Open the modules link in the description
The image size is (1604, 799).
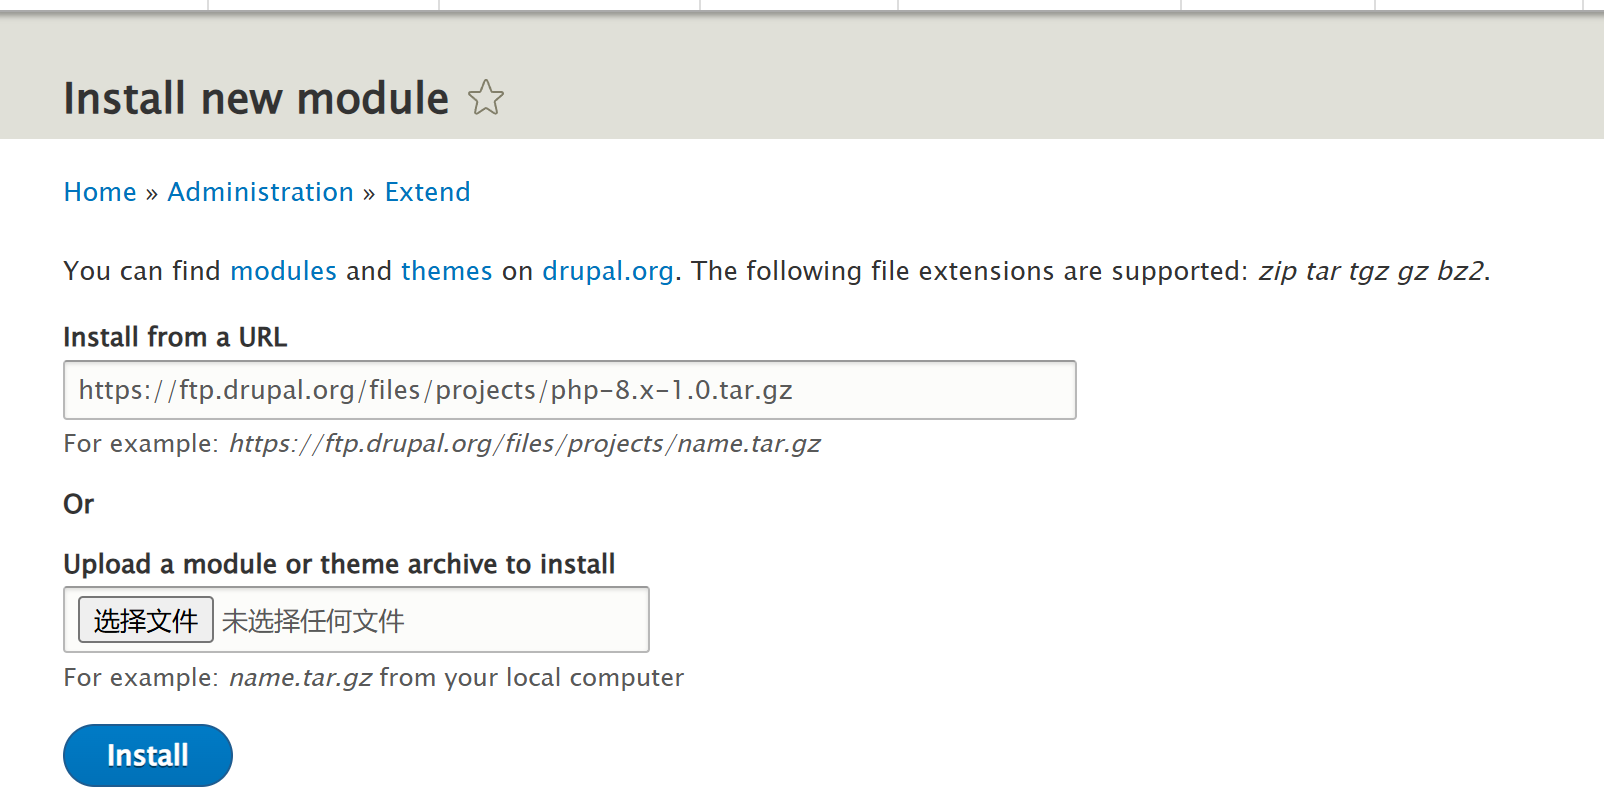click(283, 271)
